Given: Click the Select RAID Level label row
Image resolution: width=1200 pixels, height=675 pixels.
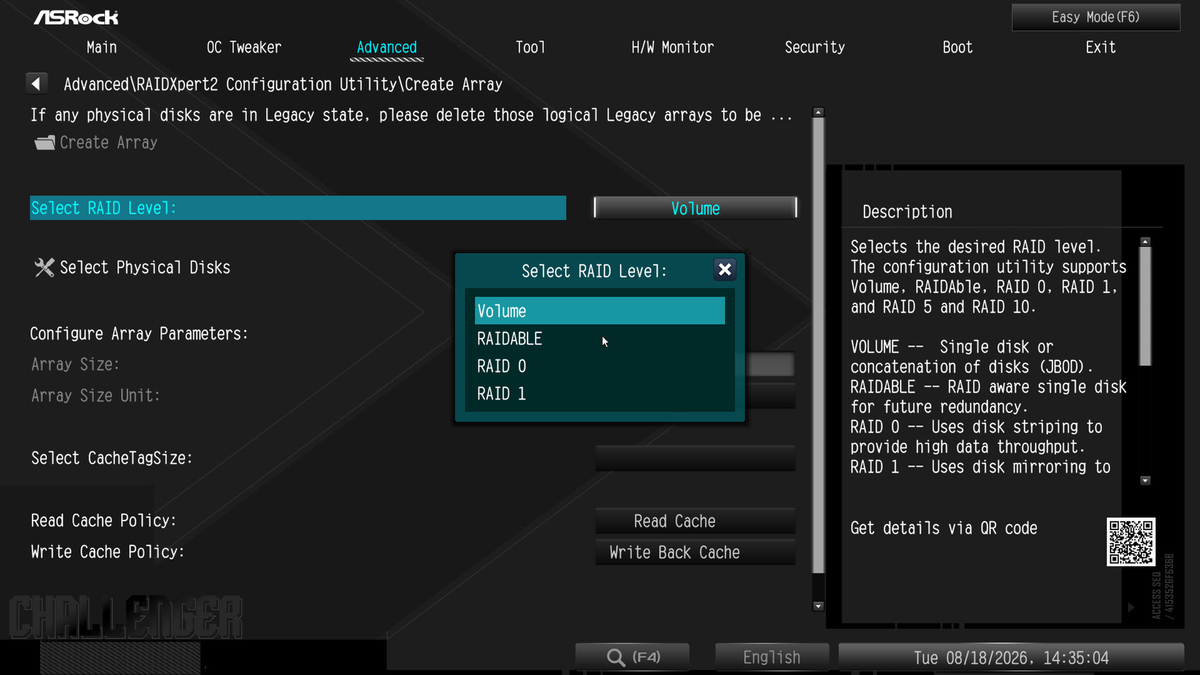Looking at the screenshot, I should coord(298,208).
